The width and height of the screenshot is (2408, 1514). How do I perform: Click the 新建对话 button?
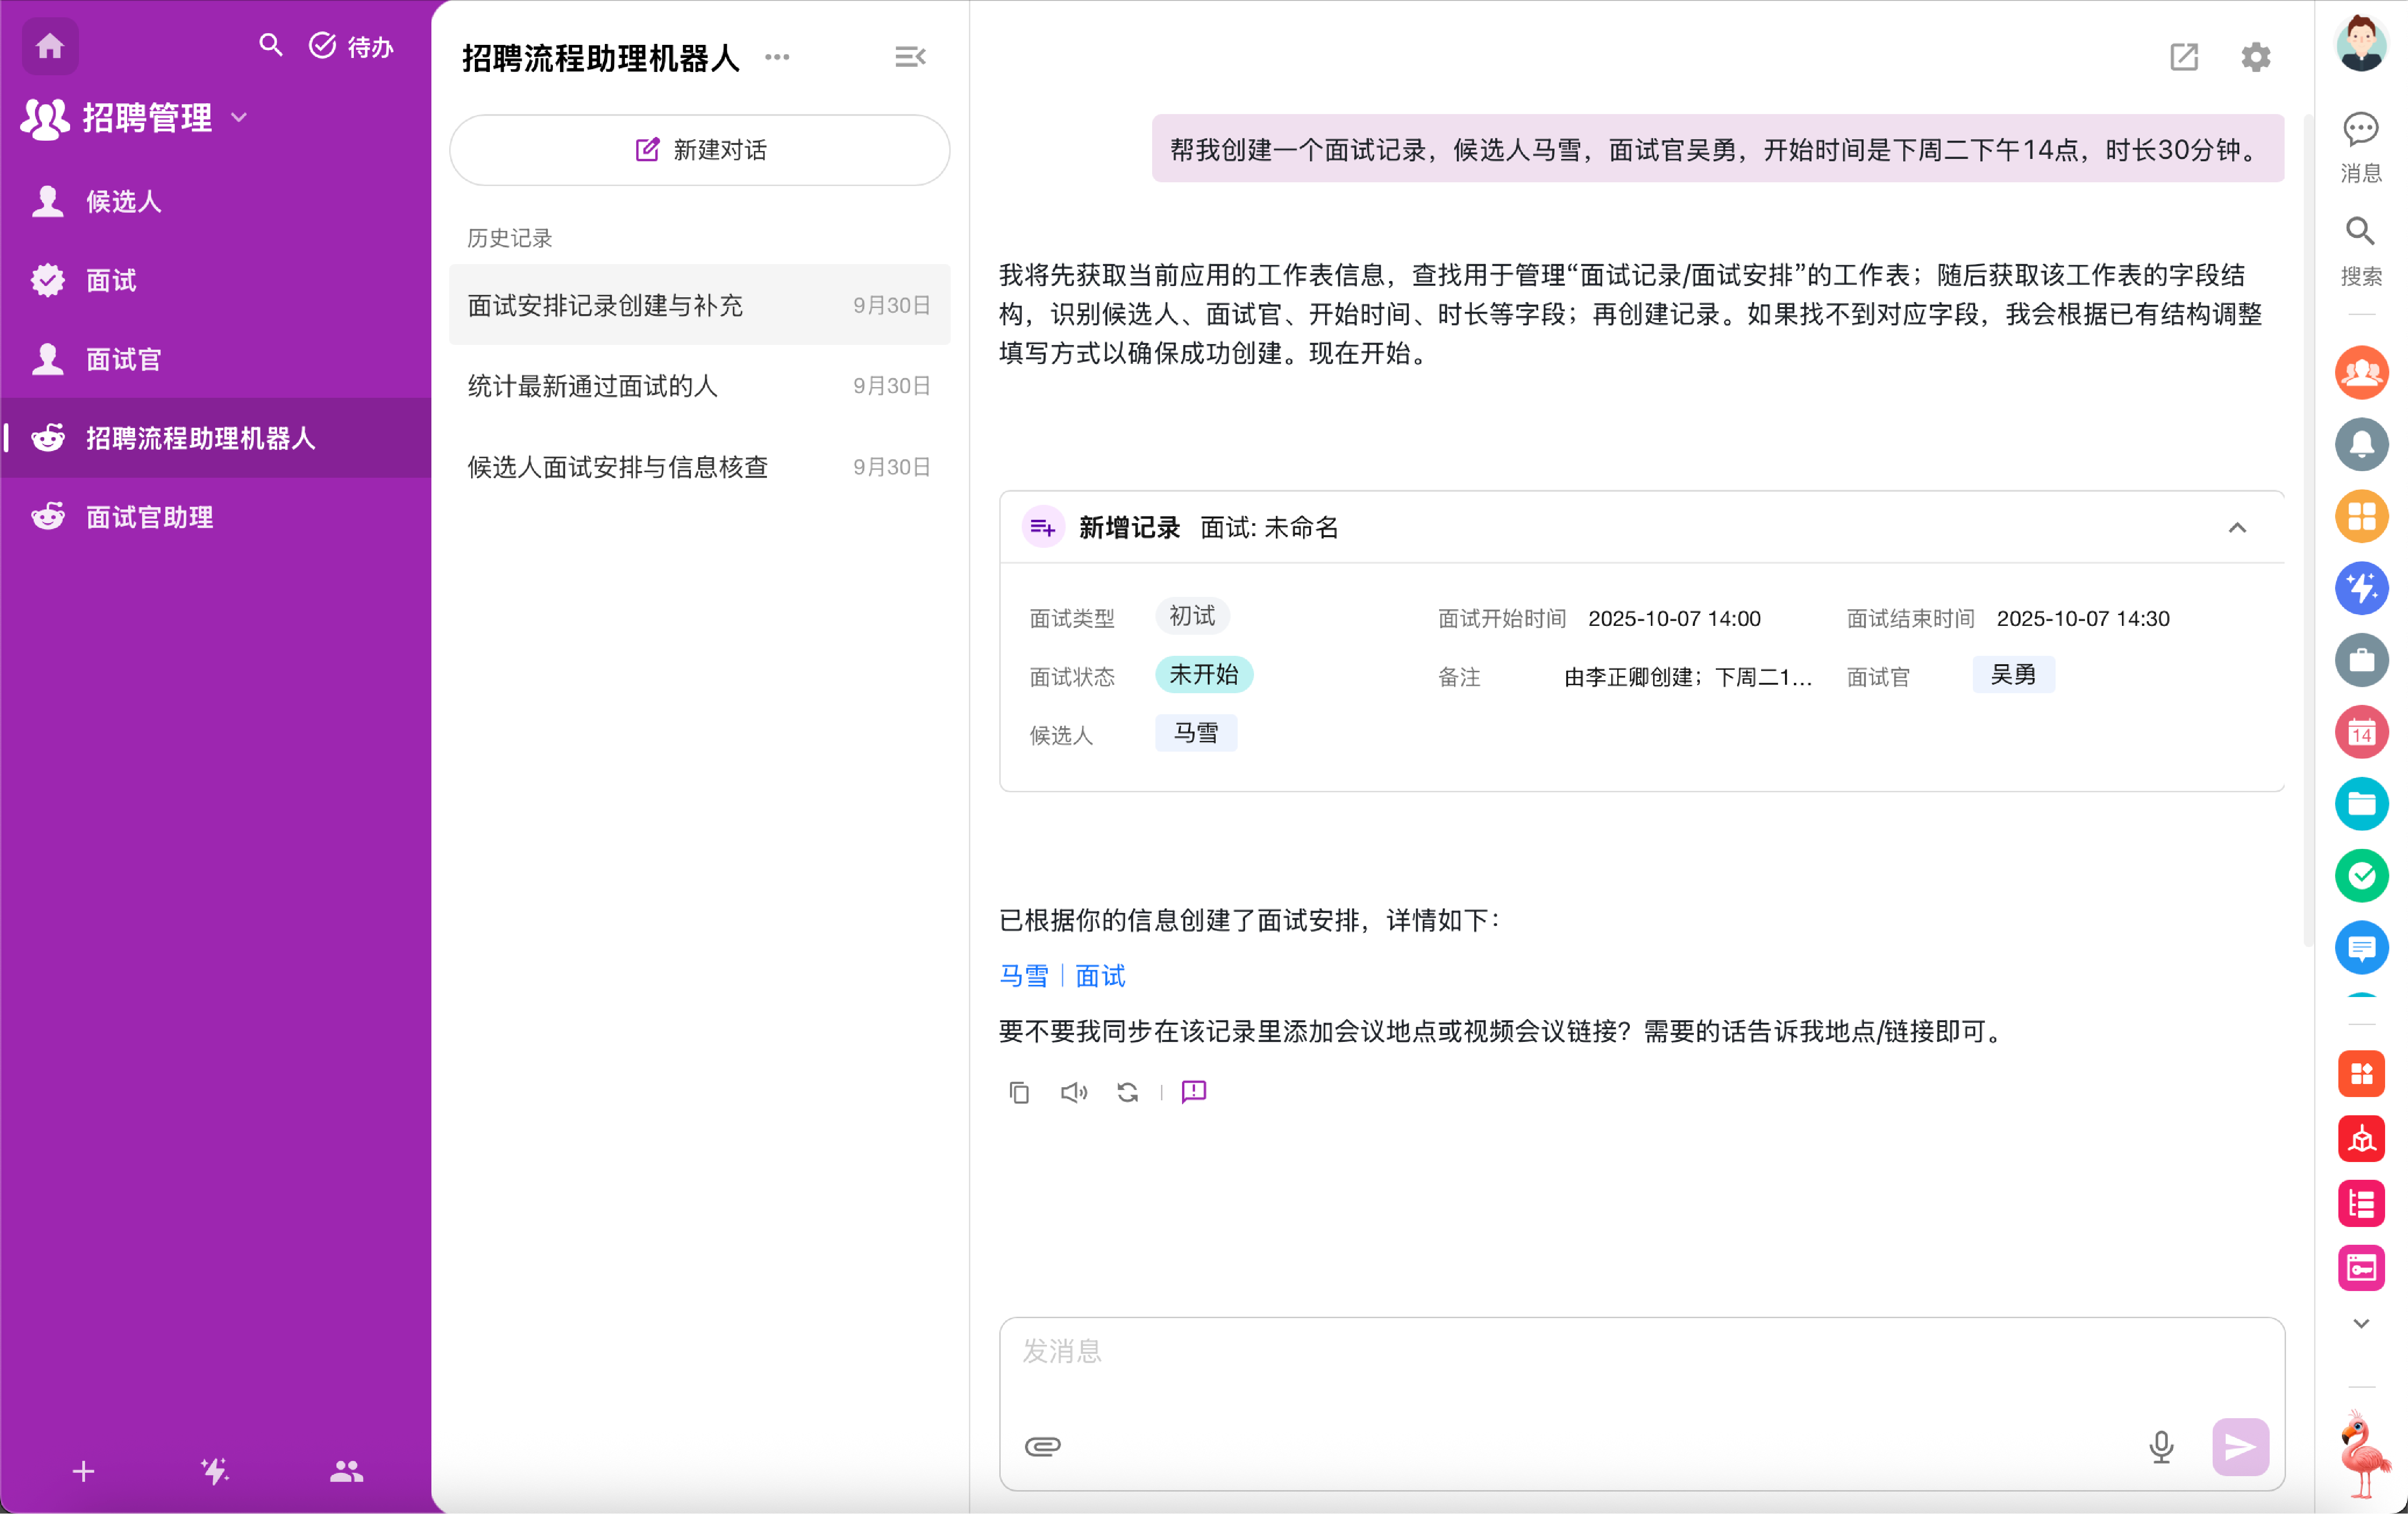point(699,150)
